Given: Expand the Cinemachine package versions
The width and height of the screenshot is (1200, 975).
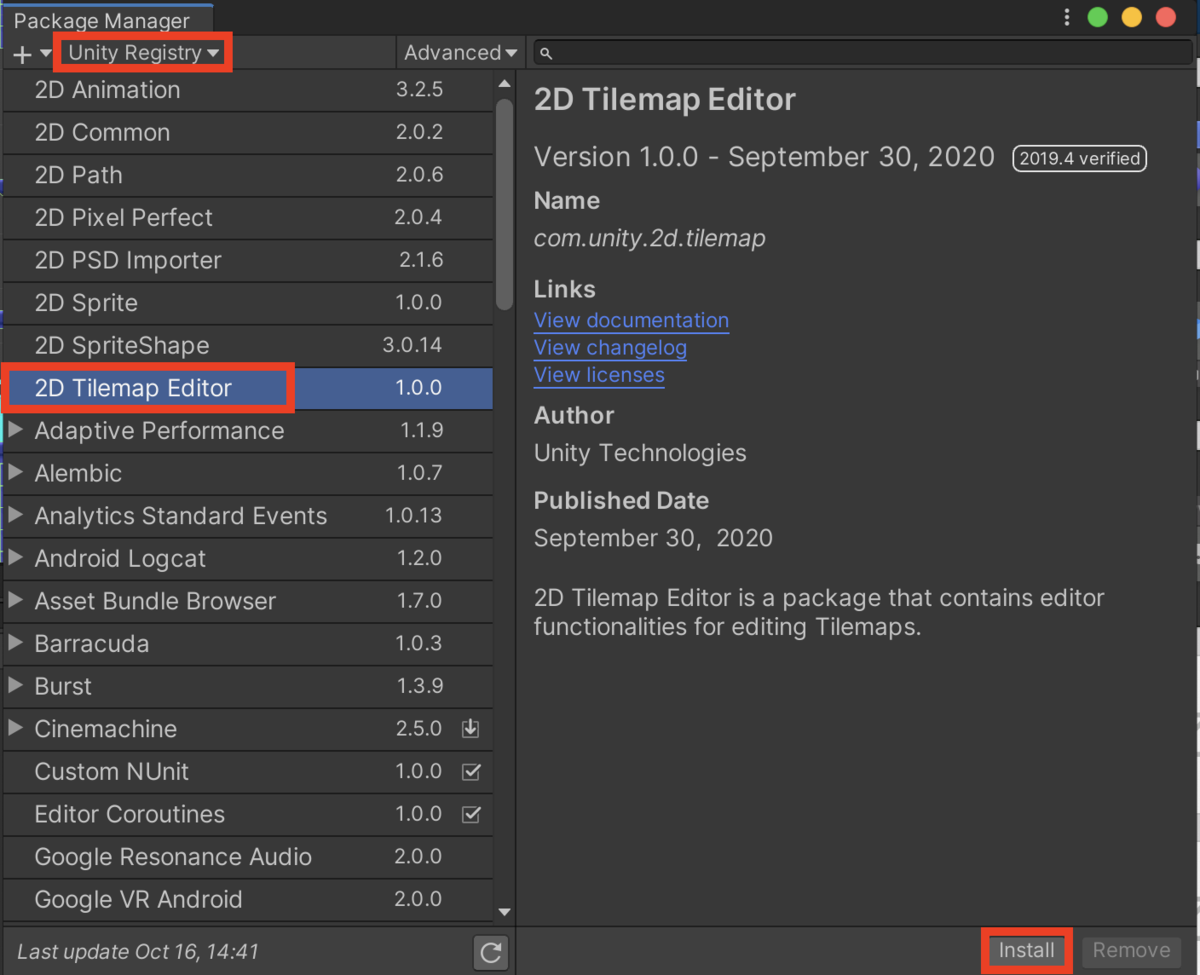Looking at the screenshot, I should coord(15,729).
